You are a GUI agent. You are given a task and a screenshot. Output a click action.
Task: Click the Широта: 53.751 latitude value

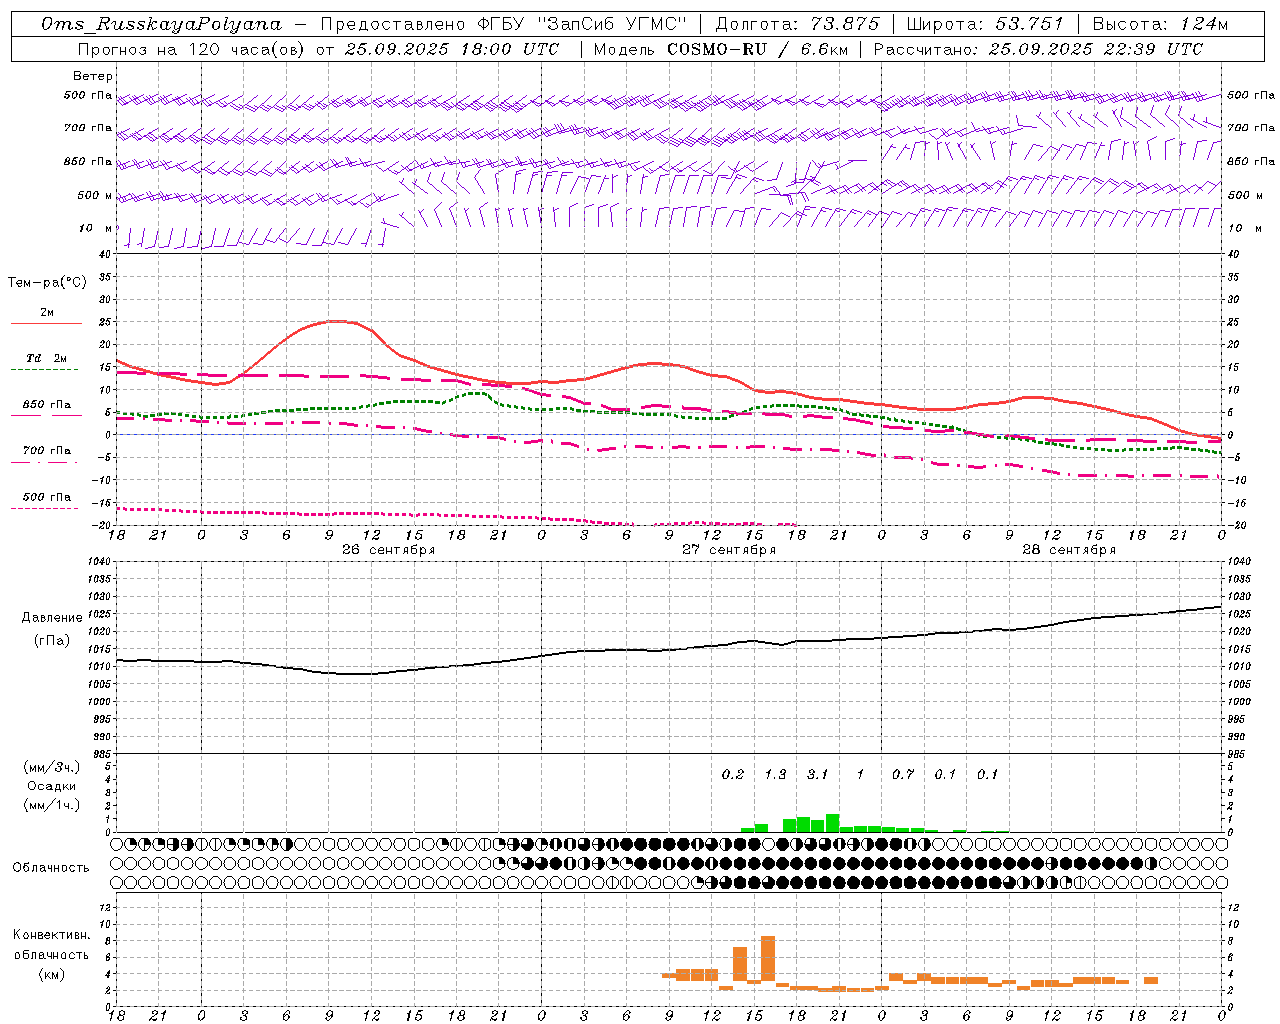[x=986, y=24]
